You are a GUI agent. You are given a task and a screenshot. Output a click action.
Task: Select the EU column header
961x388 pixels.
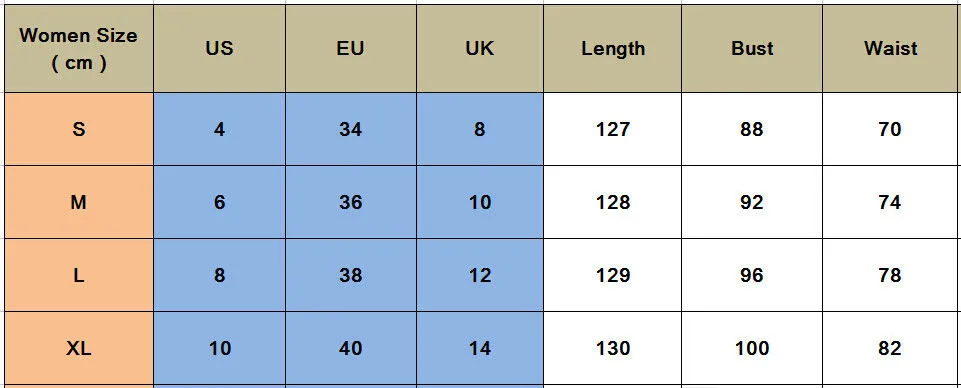coord(351,48)
